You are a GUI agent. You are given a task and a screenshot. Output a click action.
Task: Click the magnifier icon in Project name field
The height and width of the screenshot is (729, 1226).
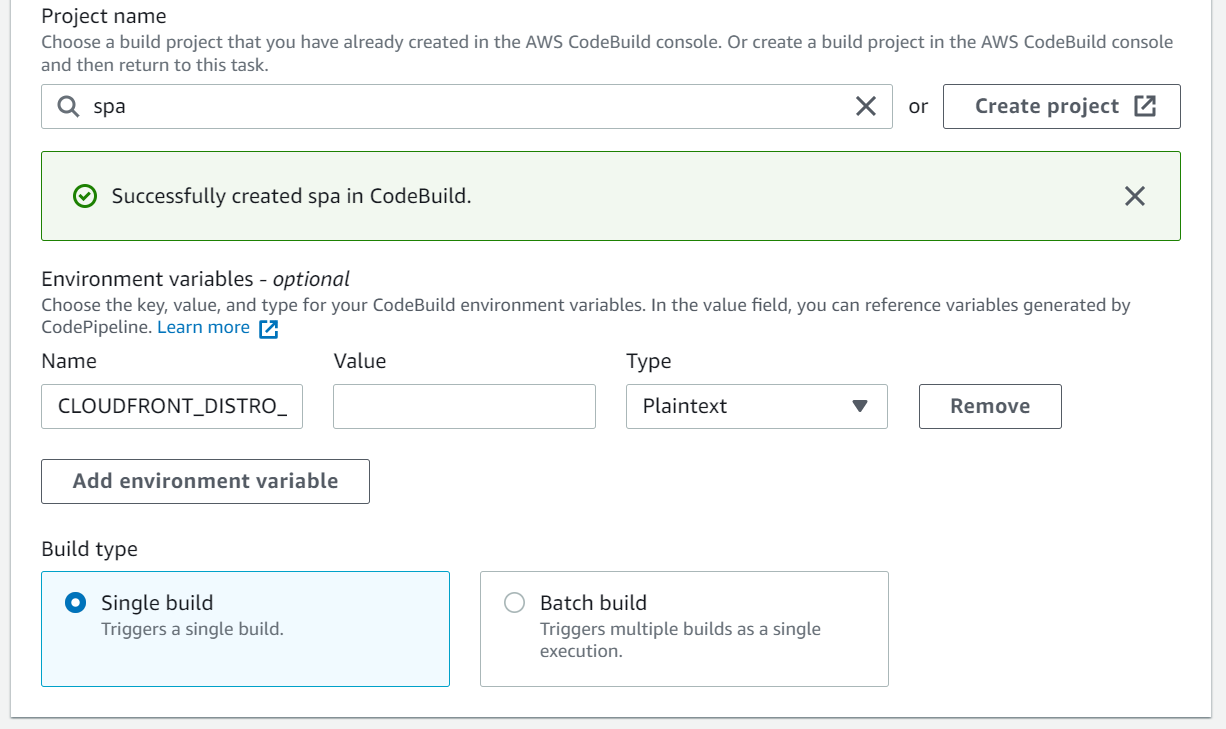68,106
